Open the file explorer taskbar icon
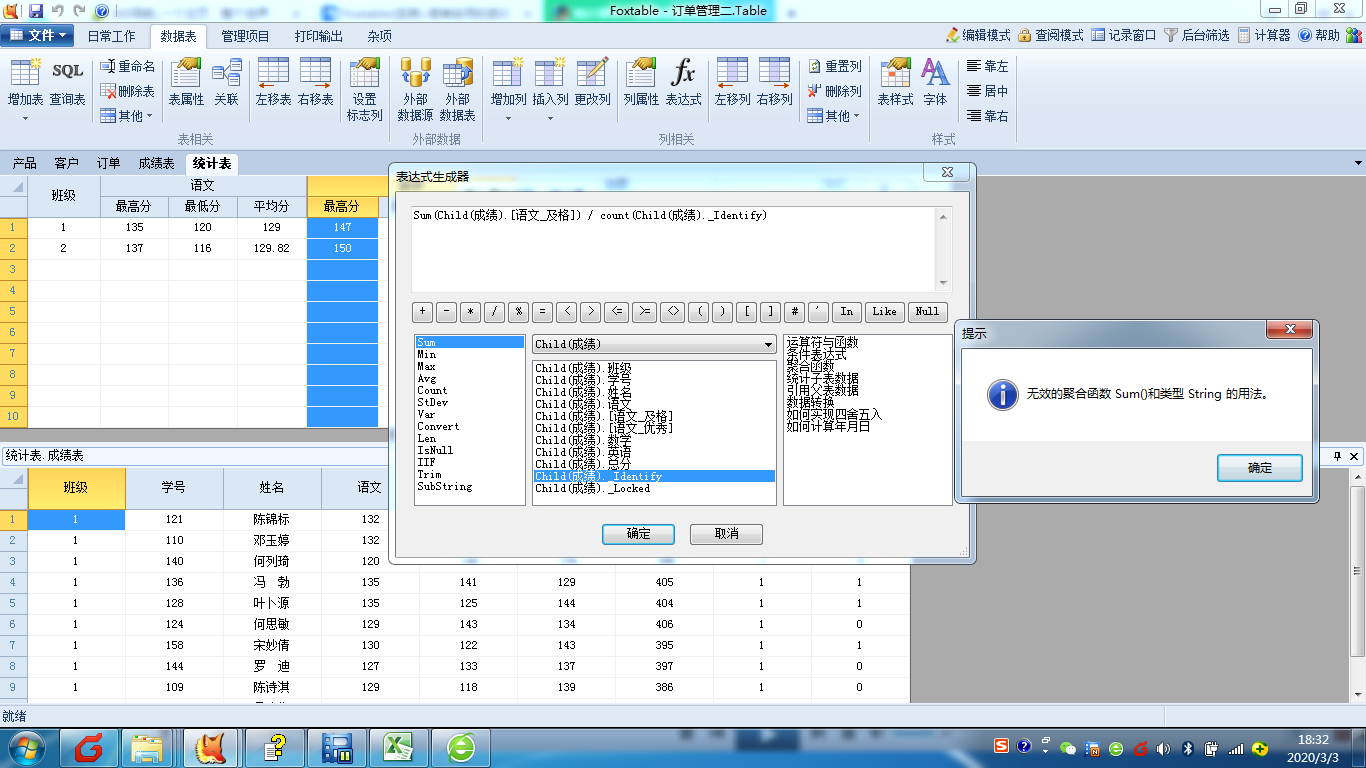1366x768 pixels. [x=147, y=747]
